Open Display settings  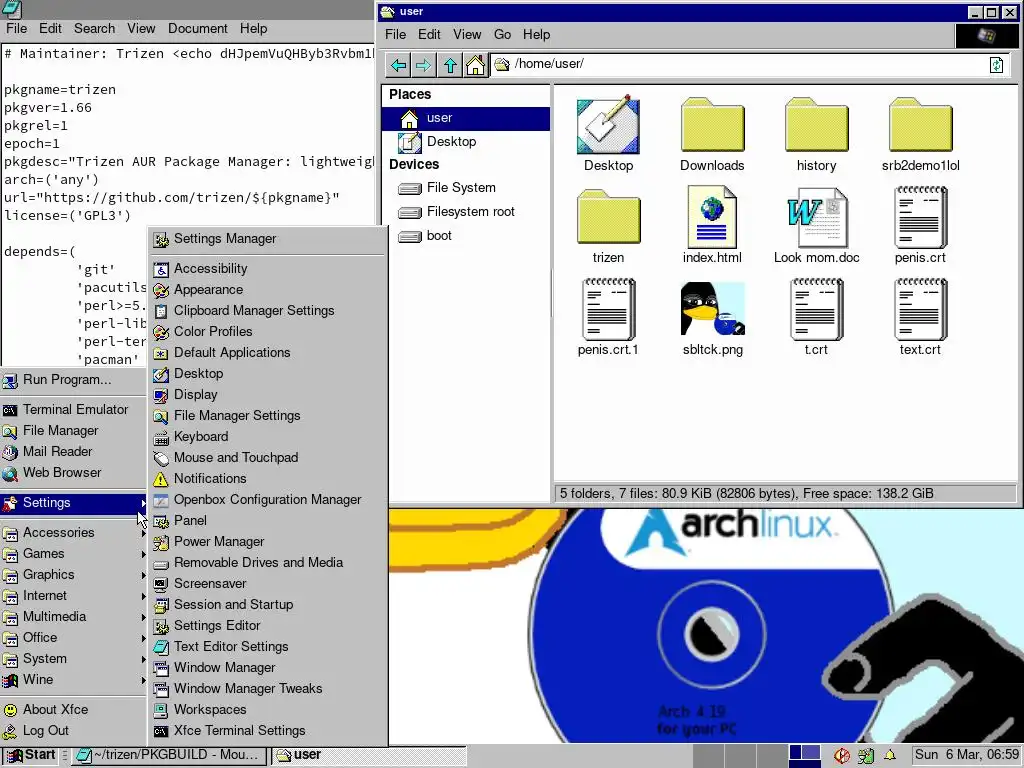click(267, 395)
